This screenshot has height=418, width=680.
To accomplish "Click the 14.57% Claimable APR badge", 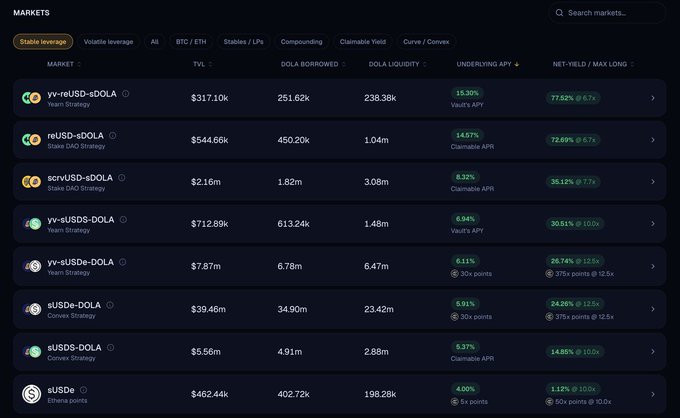I will (x=467, y=135).
